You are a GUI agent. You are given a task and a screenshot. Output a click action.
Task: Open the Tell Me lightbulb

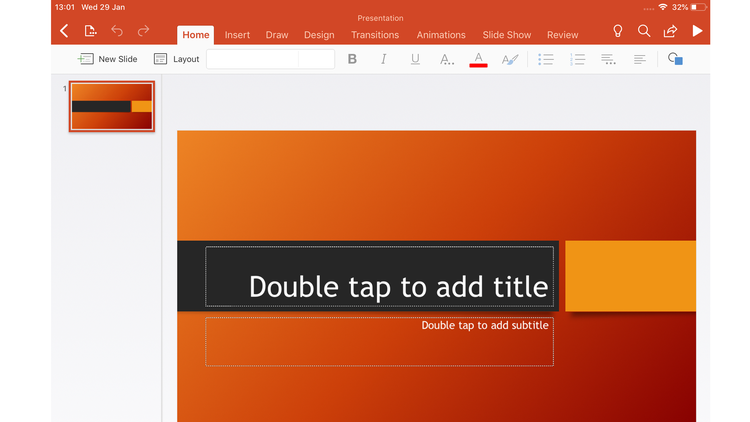(x=618, y=32)
